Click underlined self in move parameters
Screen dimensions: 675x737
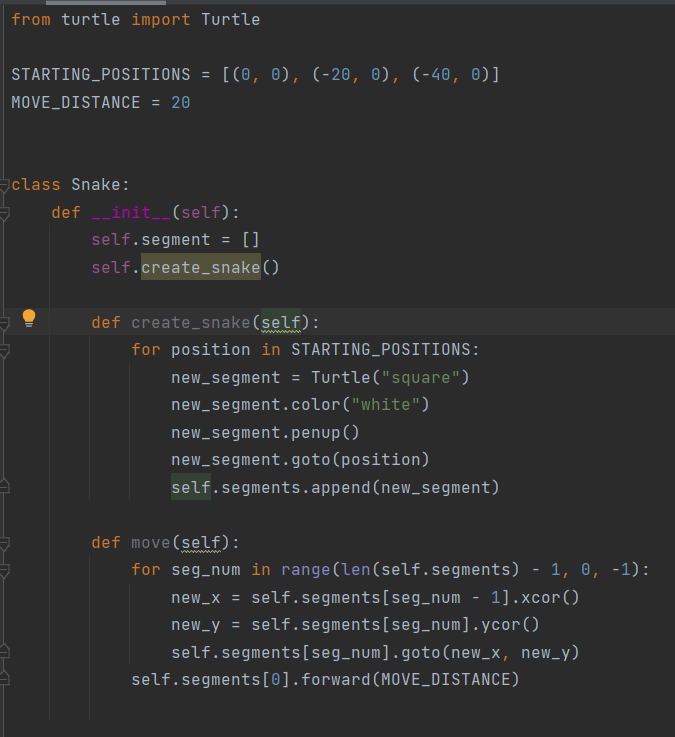tap(201, 542)
